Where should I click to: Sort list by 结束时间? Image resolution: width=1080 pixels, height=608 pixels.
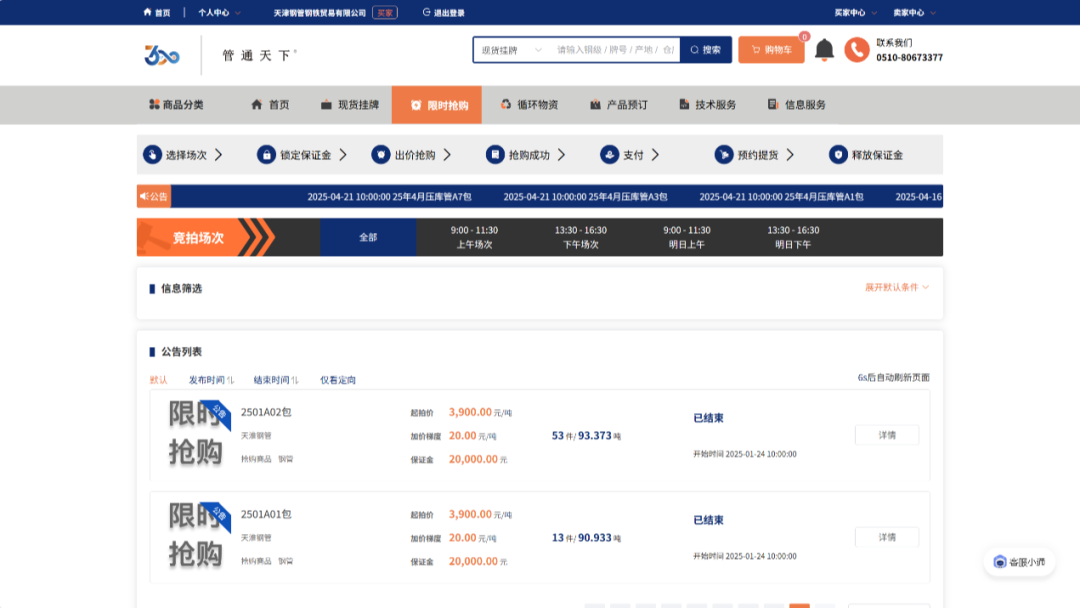(x=276, y=380)
